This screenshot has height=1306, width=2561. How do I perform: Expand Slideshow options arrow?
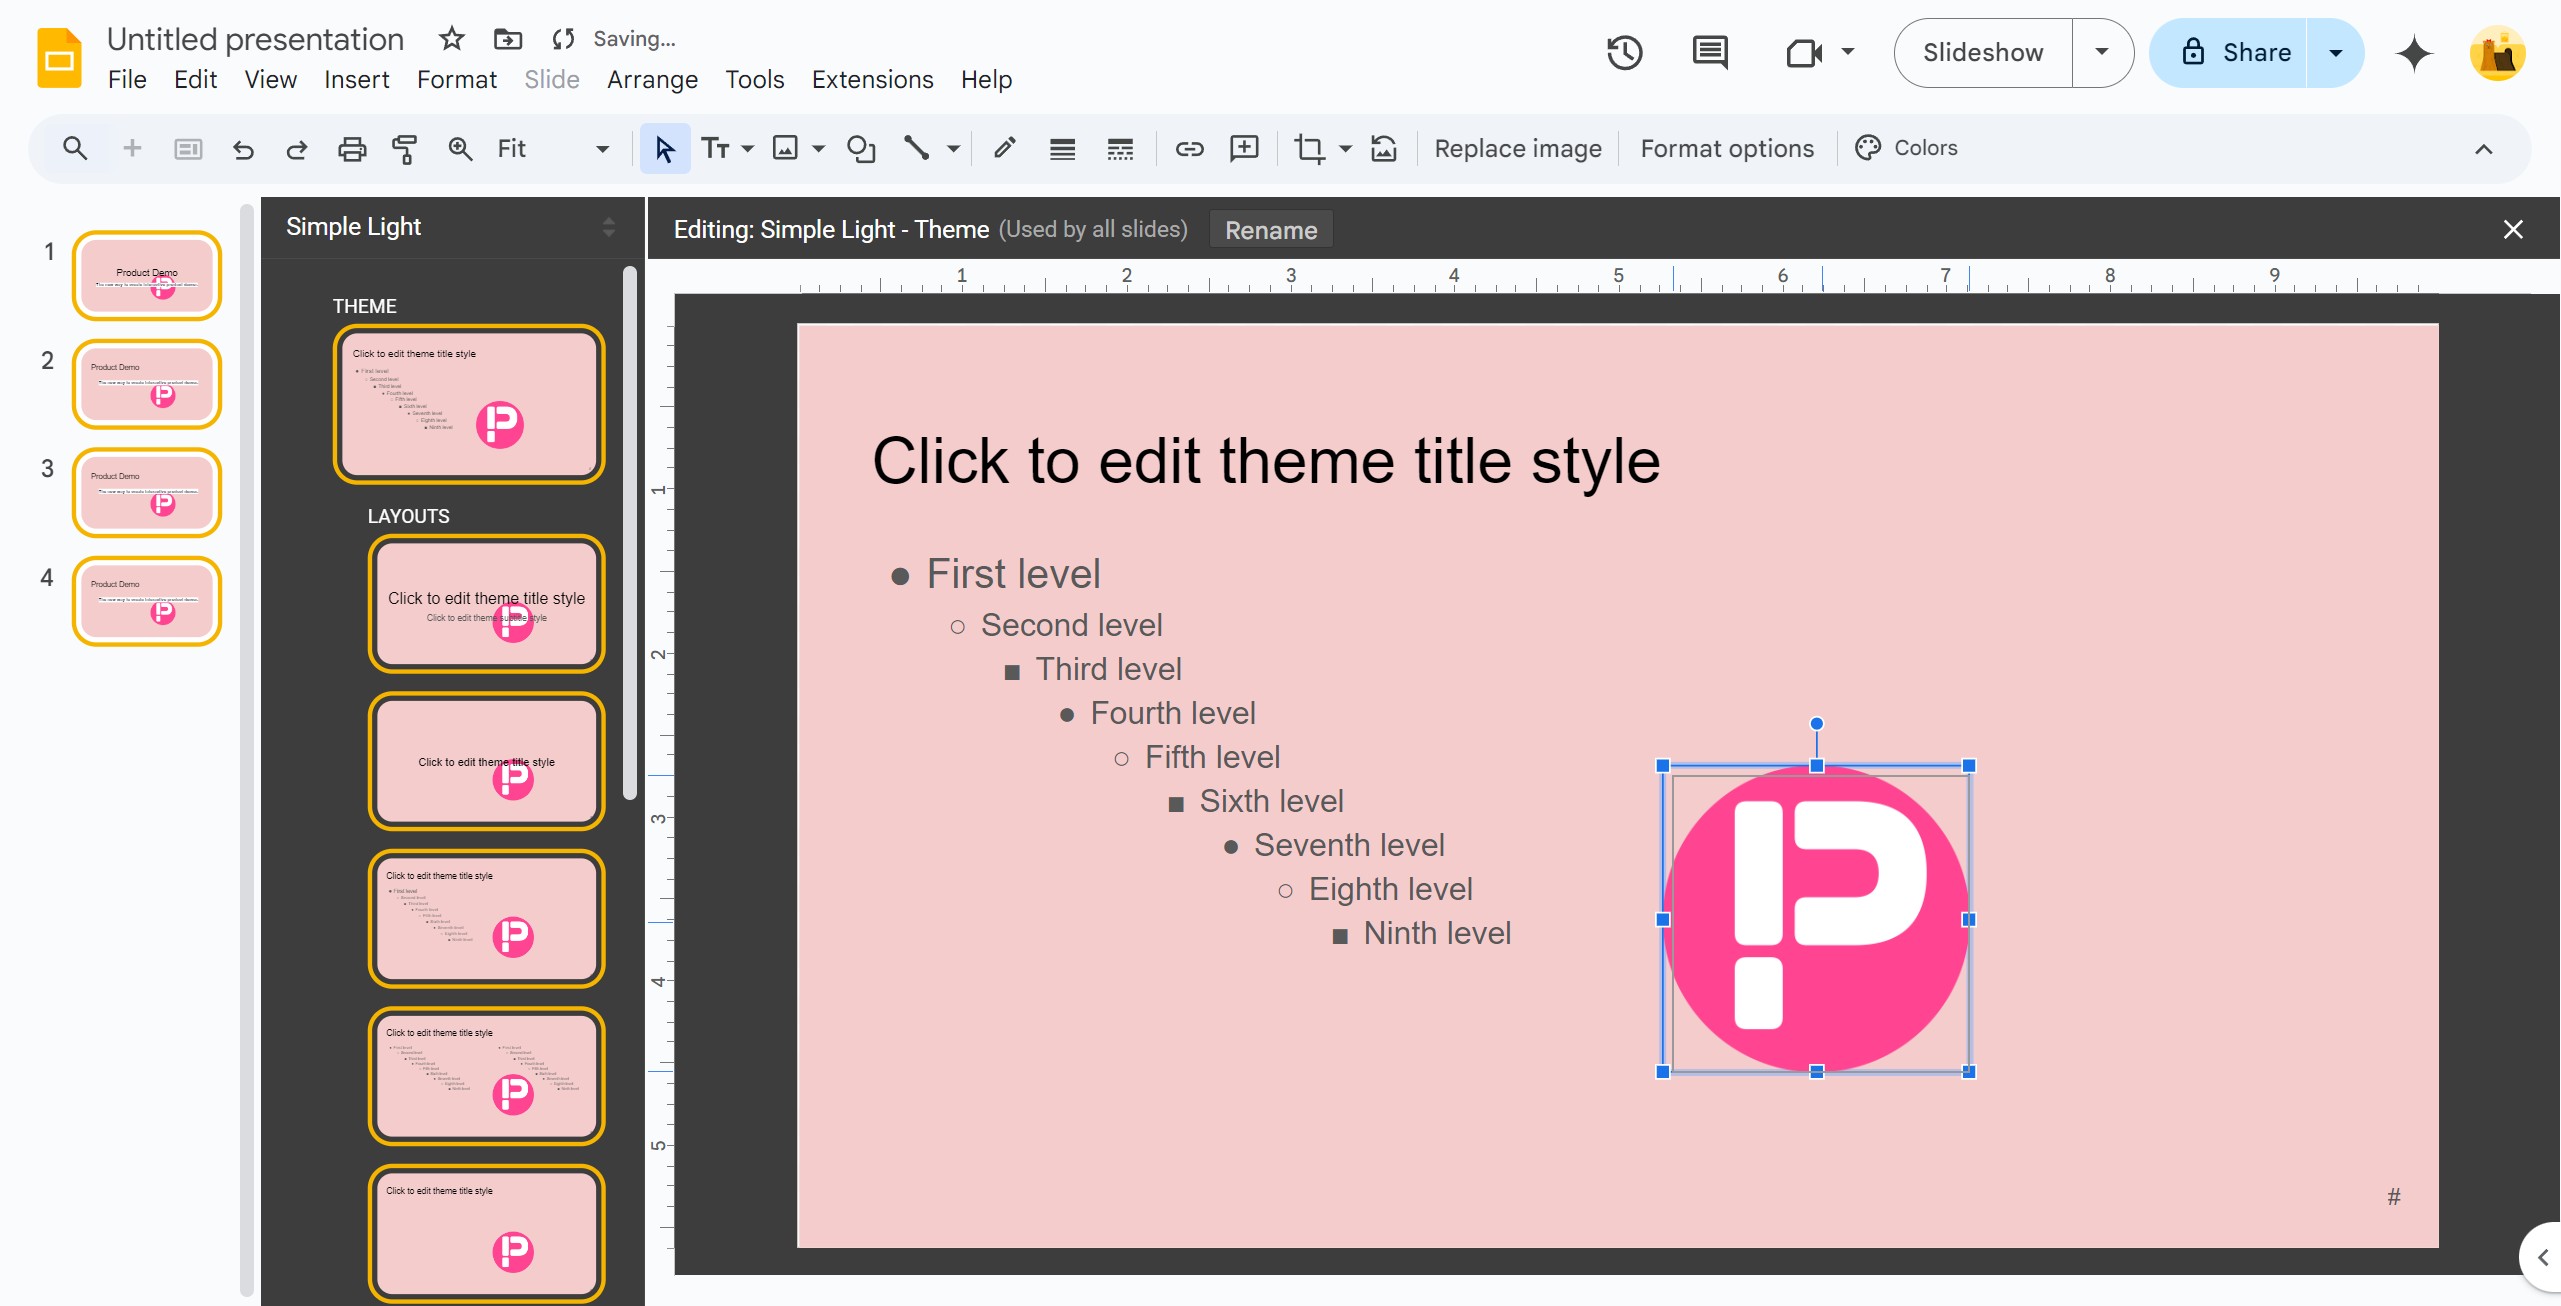2102,52
